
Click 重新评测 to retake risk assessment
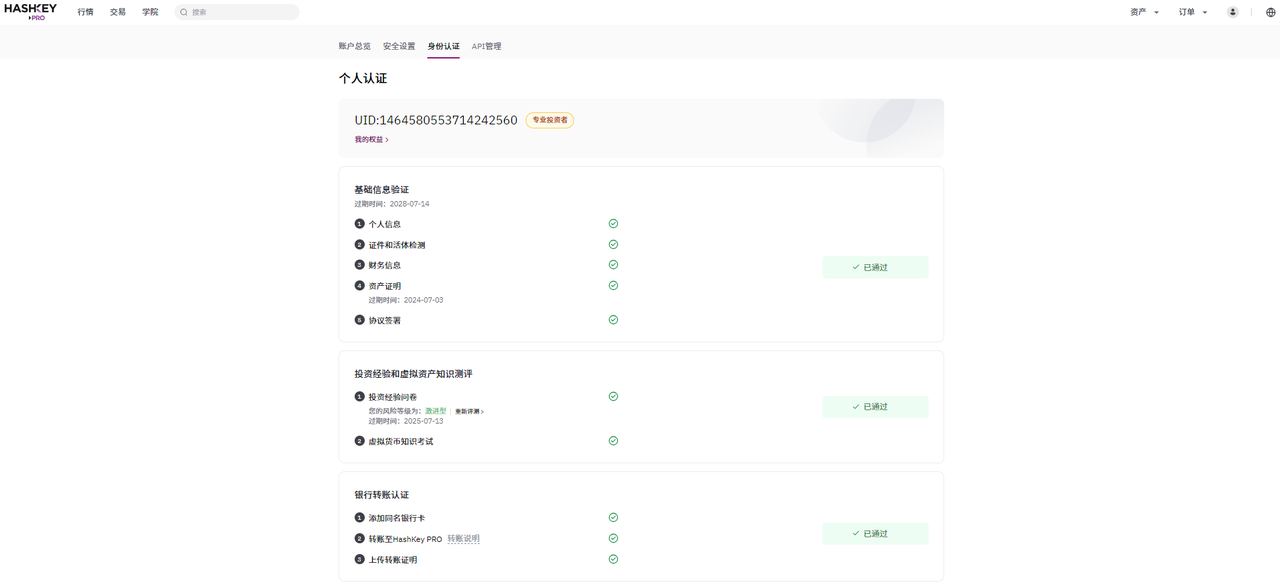coord(469,411)
